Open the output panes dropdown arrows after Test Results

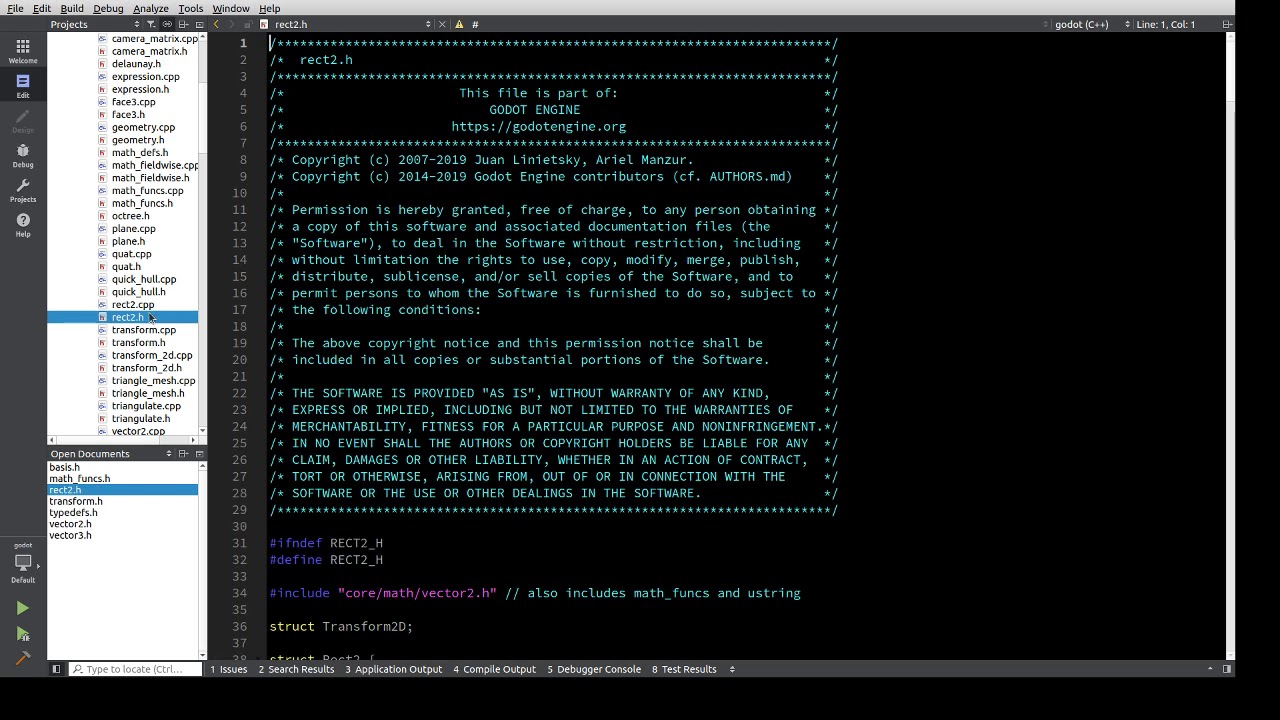tap(732, 669)
